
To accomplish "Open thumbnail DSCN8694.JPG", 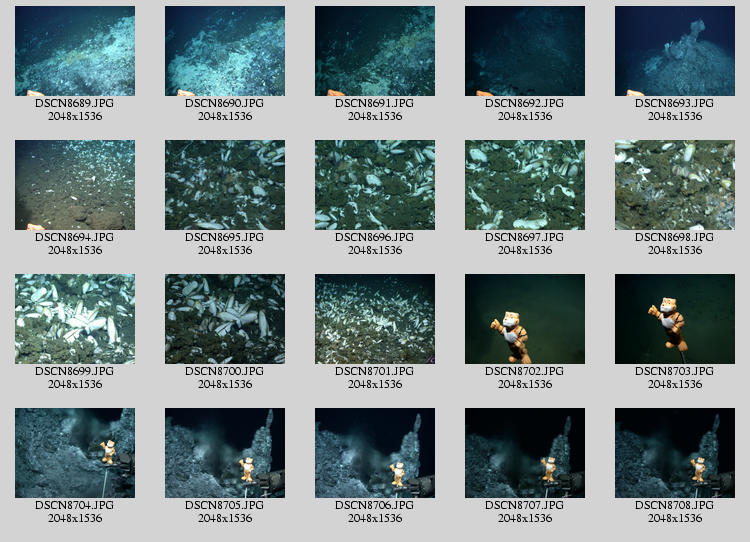I will point(75,185).
